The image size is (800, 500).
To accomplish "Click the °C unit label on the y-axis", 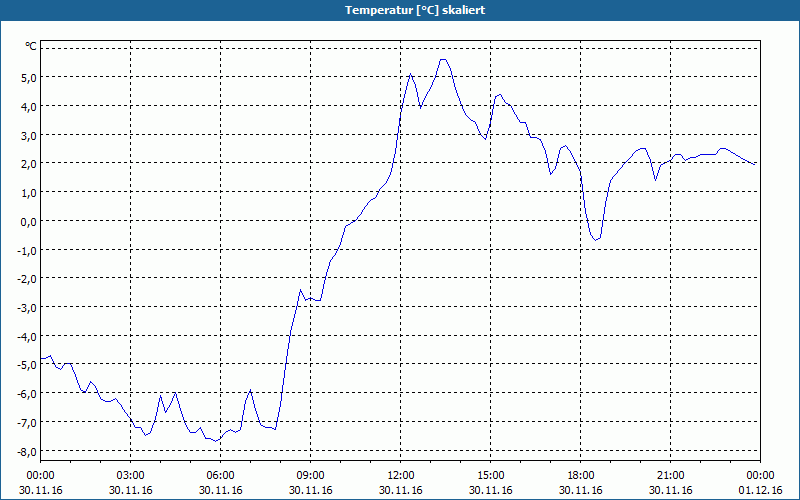I will point(31,46).
